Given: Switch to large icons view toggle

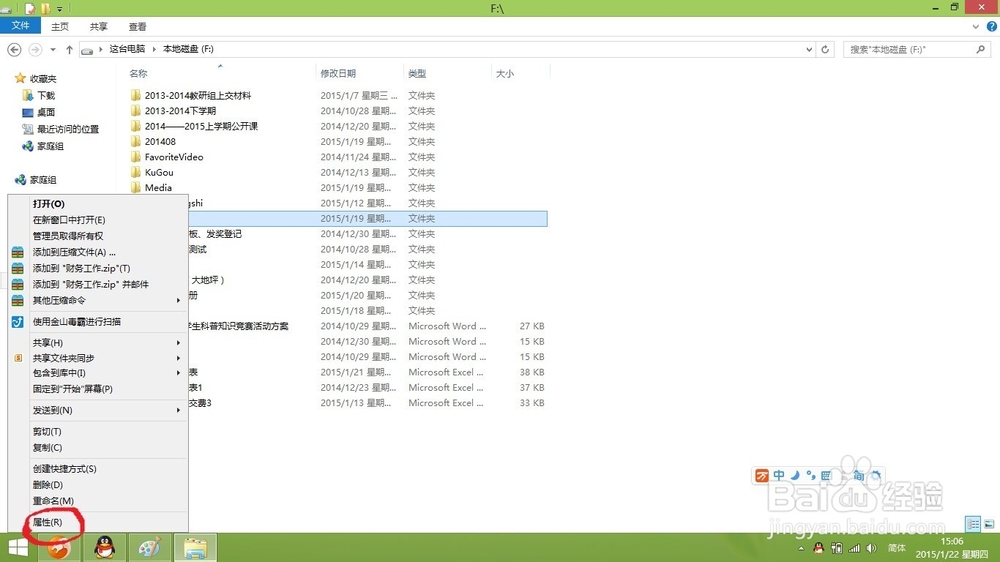Looking at the screenshot, I should (989, 524).
